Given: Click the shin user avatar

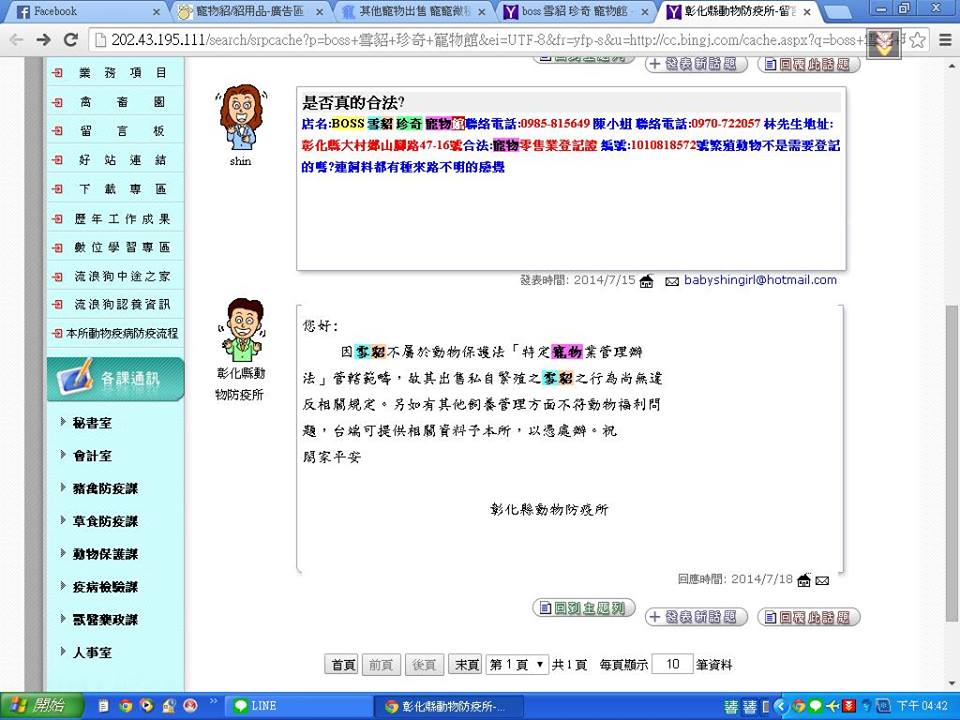Looking at the screenshot, I should click(x=240, y=119).
